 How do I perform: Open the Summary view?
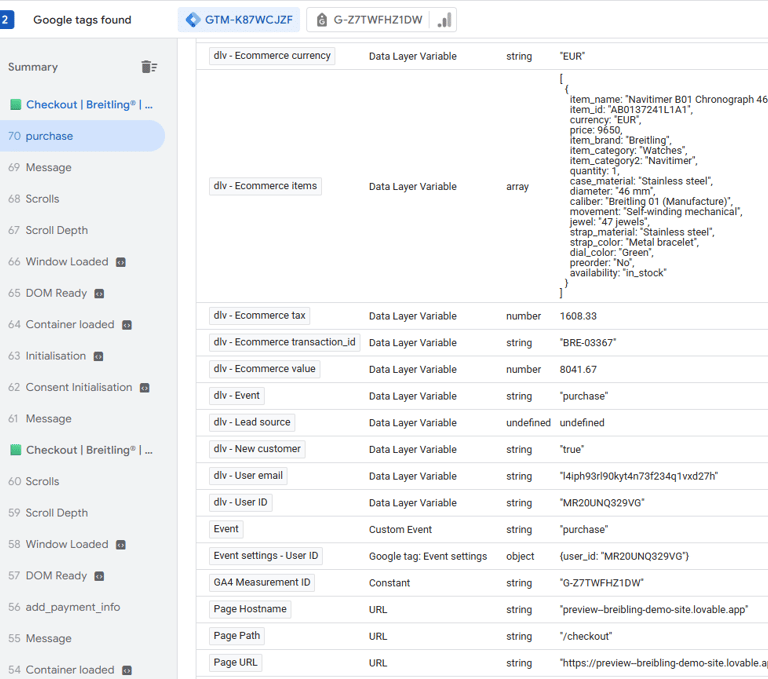click(33, 67)
